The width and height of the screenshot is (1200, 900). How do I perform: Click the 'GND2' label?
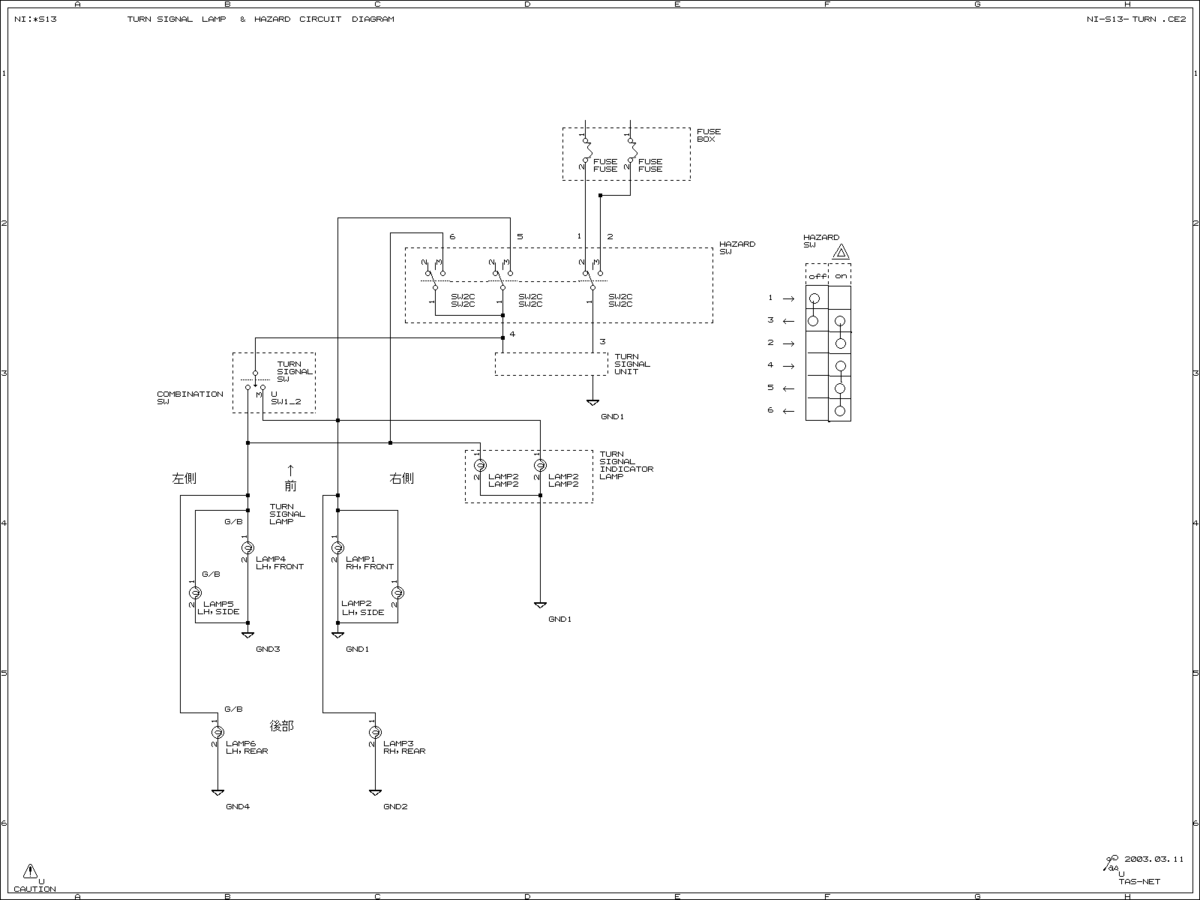click(395, 806)
